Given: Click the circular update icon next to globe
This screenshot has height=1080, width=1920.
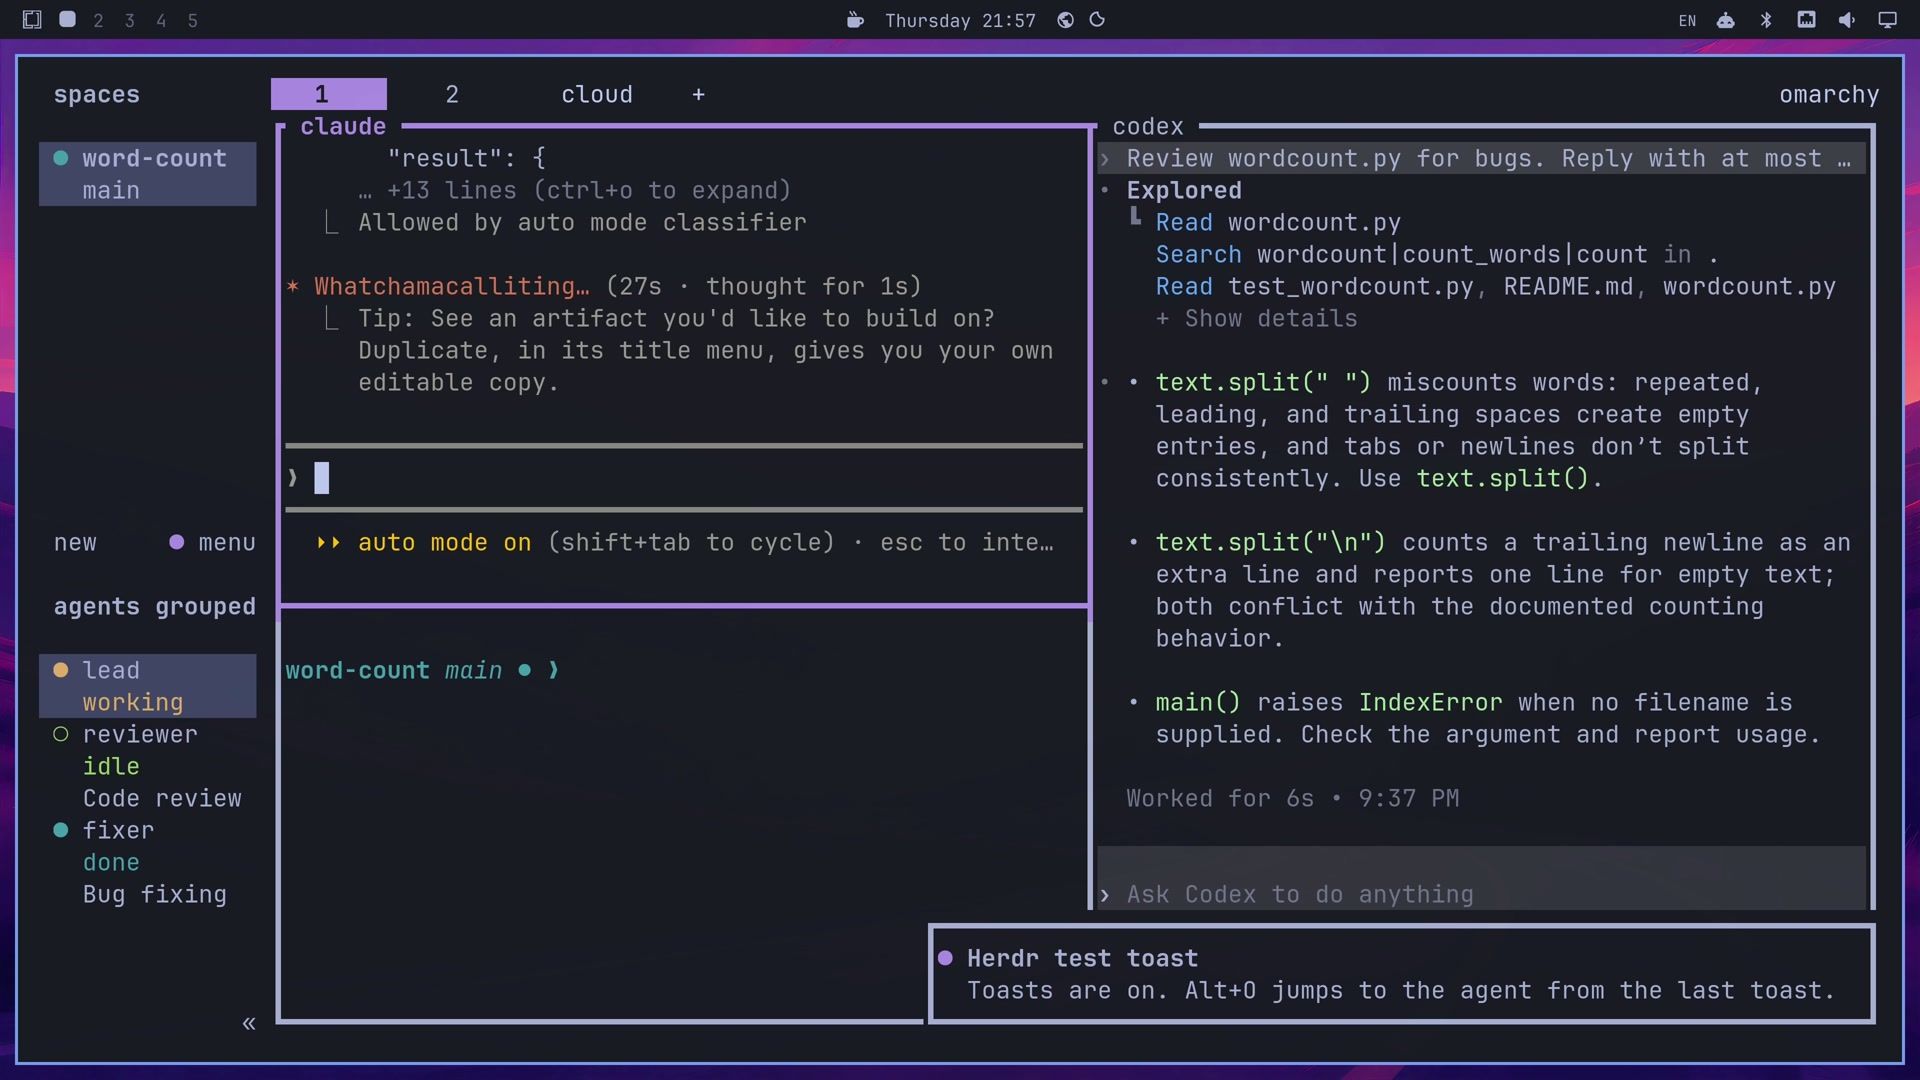Looking at the screenshot, I should 1097,20.
